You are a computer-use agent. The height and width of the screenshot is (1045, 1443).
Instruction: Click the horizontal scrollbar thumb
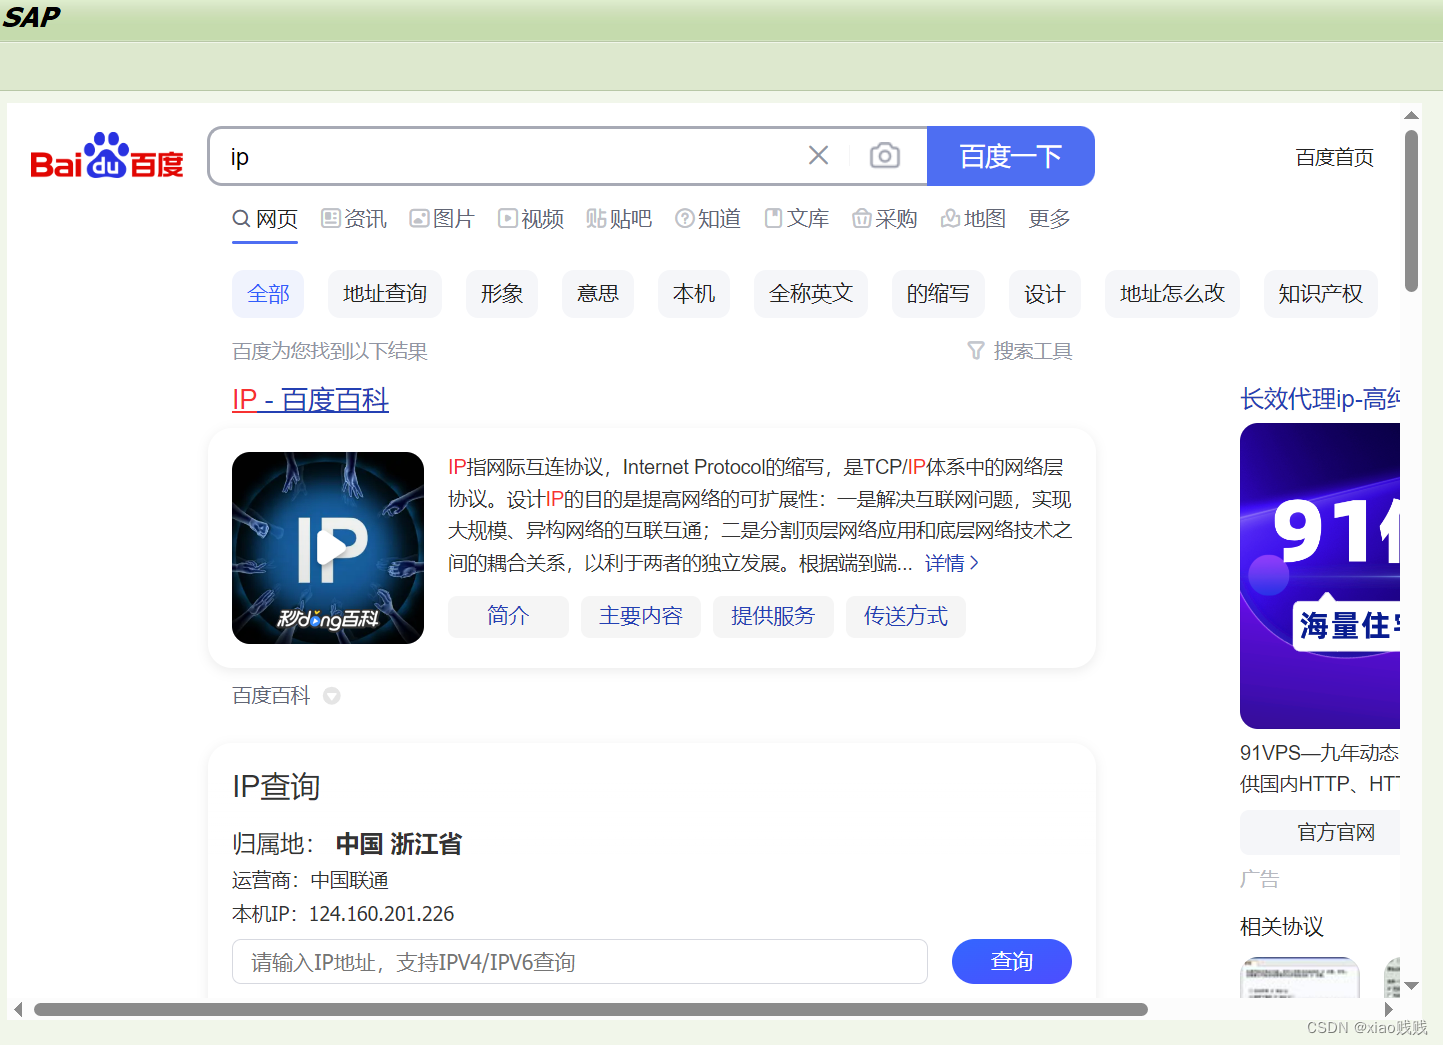click(x=590, y=1010)
